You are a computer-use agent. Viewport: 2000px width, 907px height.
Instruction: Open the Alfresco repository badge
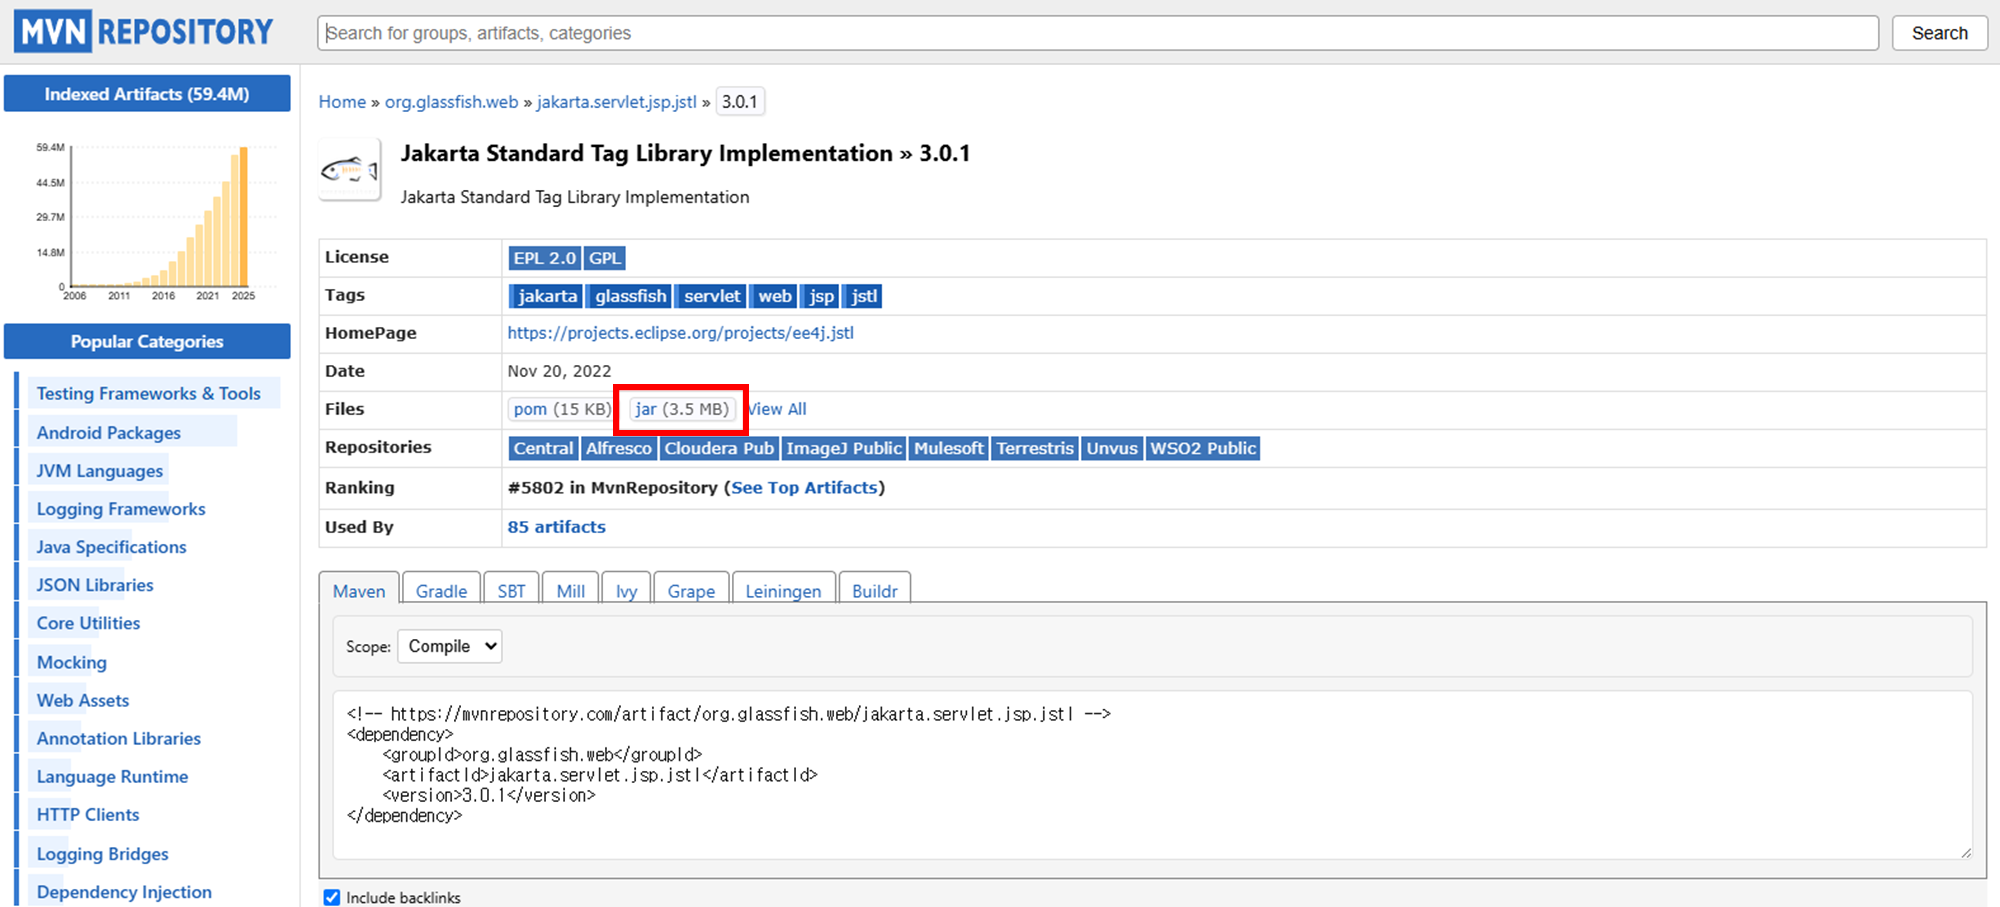point(618,448)
